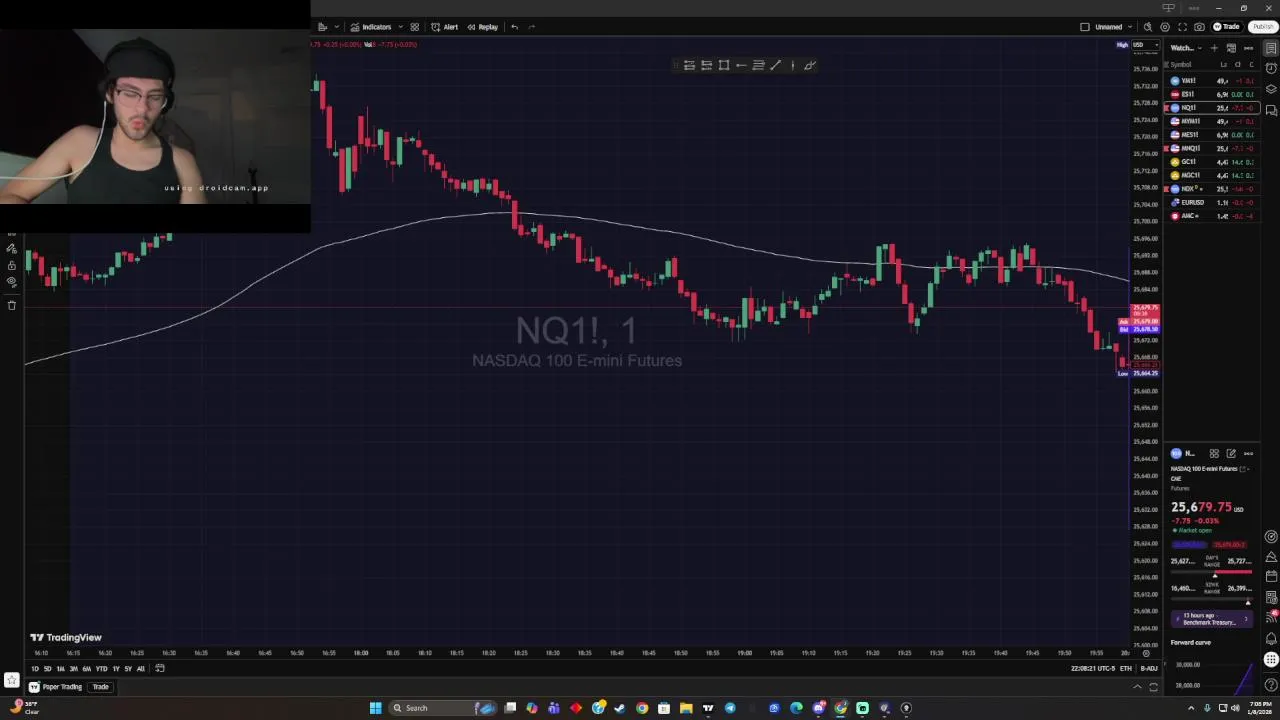Open the Indicators menu

click(x=371, y=27)
